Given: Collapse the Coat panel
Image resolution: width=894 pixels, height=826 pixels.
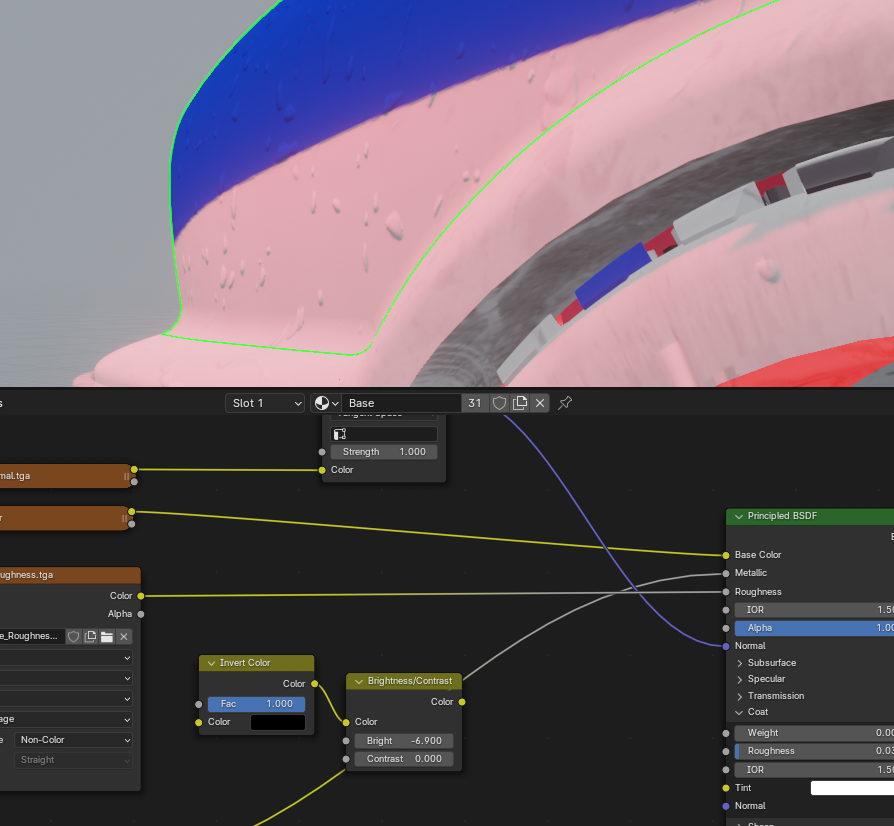Looking at the screenshot, I should tap(739, 712).
